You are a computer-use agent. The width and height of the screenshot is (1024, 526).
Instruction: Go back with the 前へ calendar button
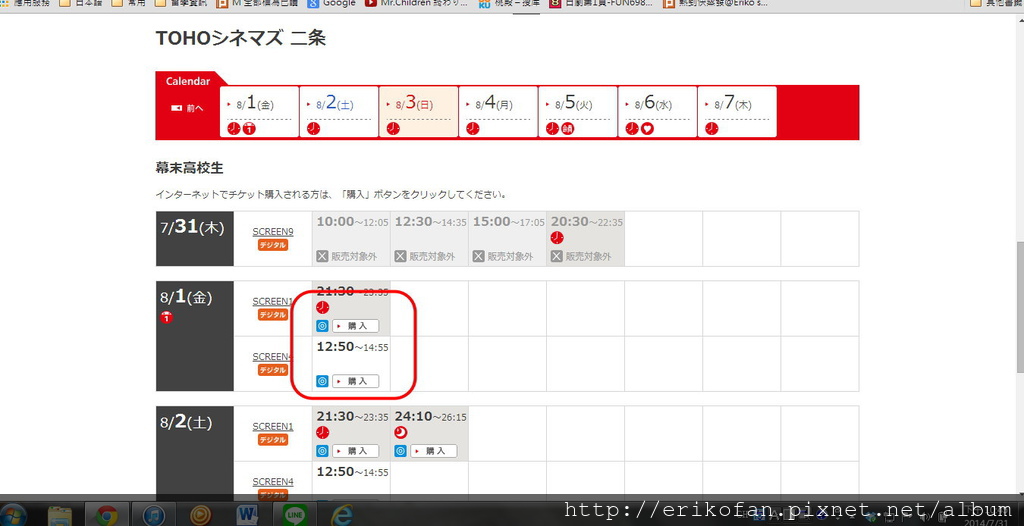pyautogui.click(x=187, y=108)
